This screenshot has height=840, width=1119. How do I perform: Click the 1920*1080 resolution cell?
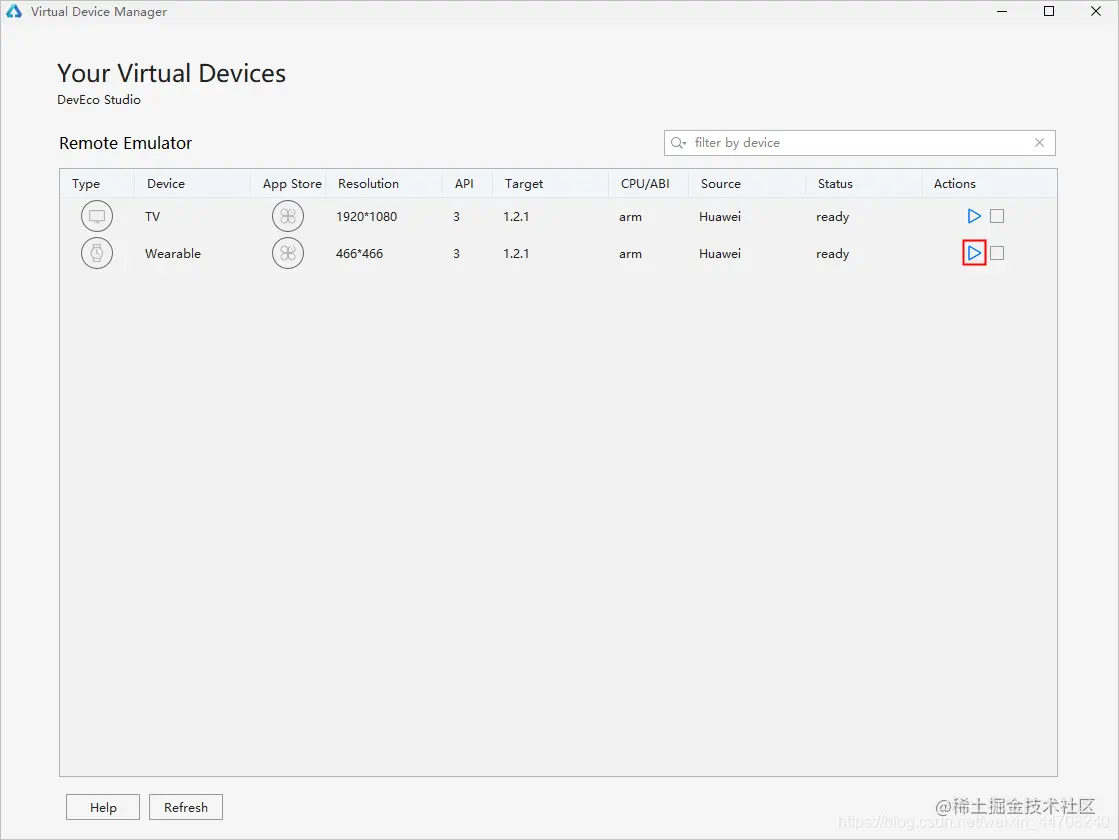pos(366,216)
